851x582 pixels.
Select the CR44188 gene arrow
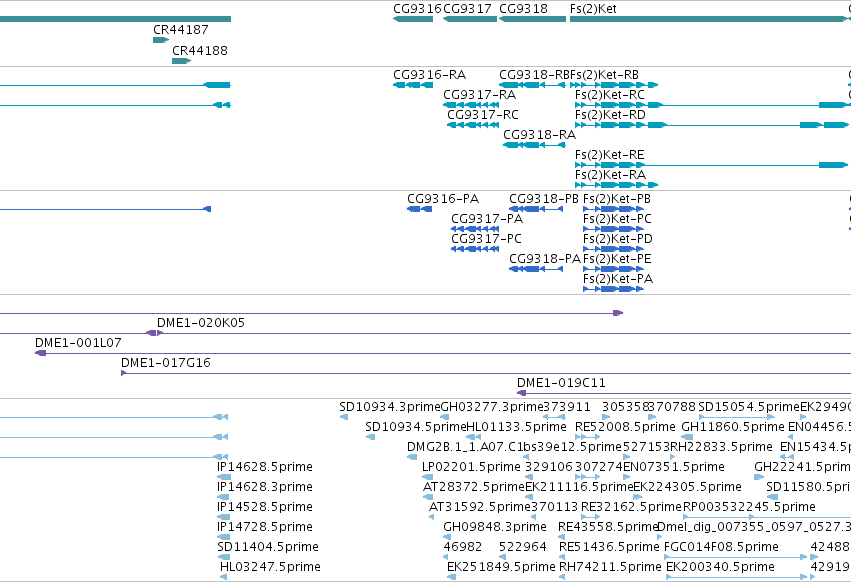pyautogui.click(x=181, y=61)
